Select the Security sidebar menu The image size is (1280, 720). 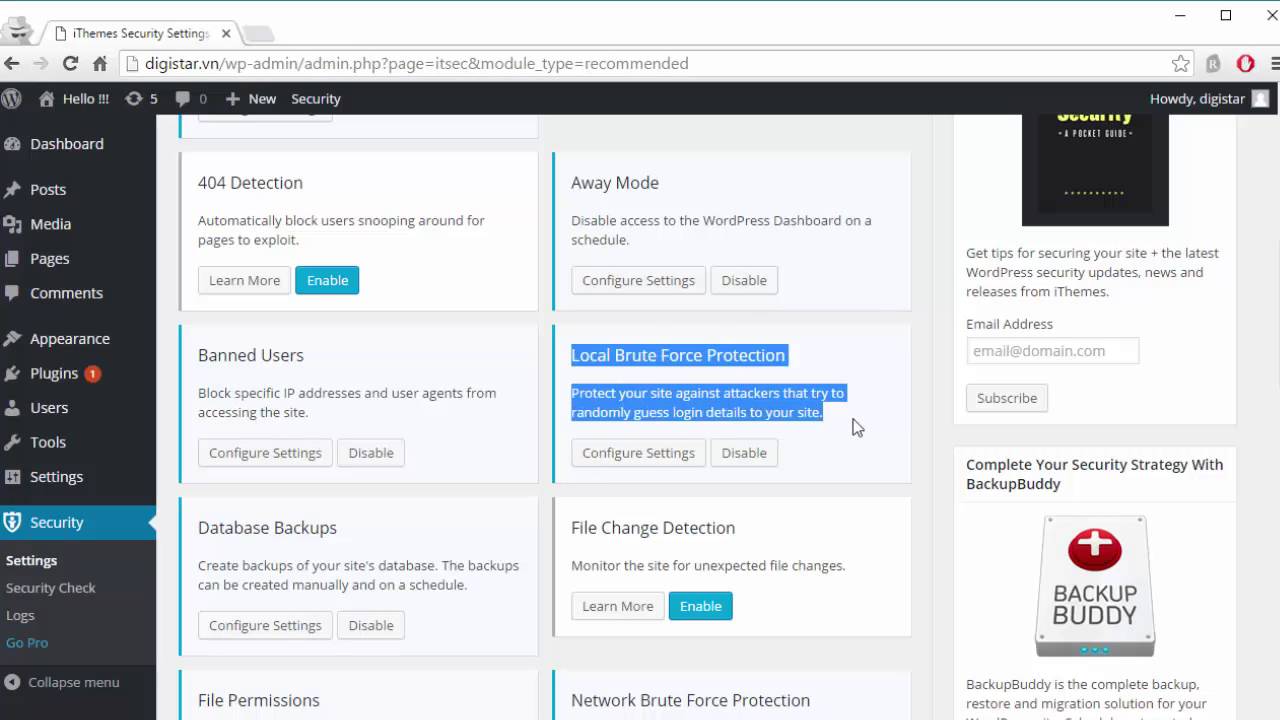78,522
